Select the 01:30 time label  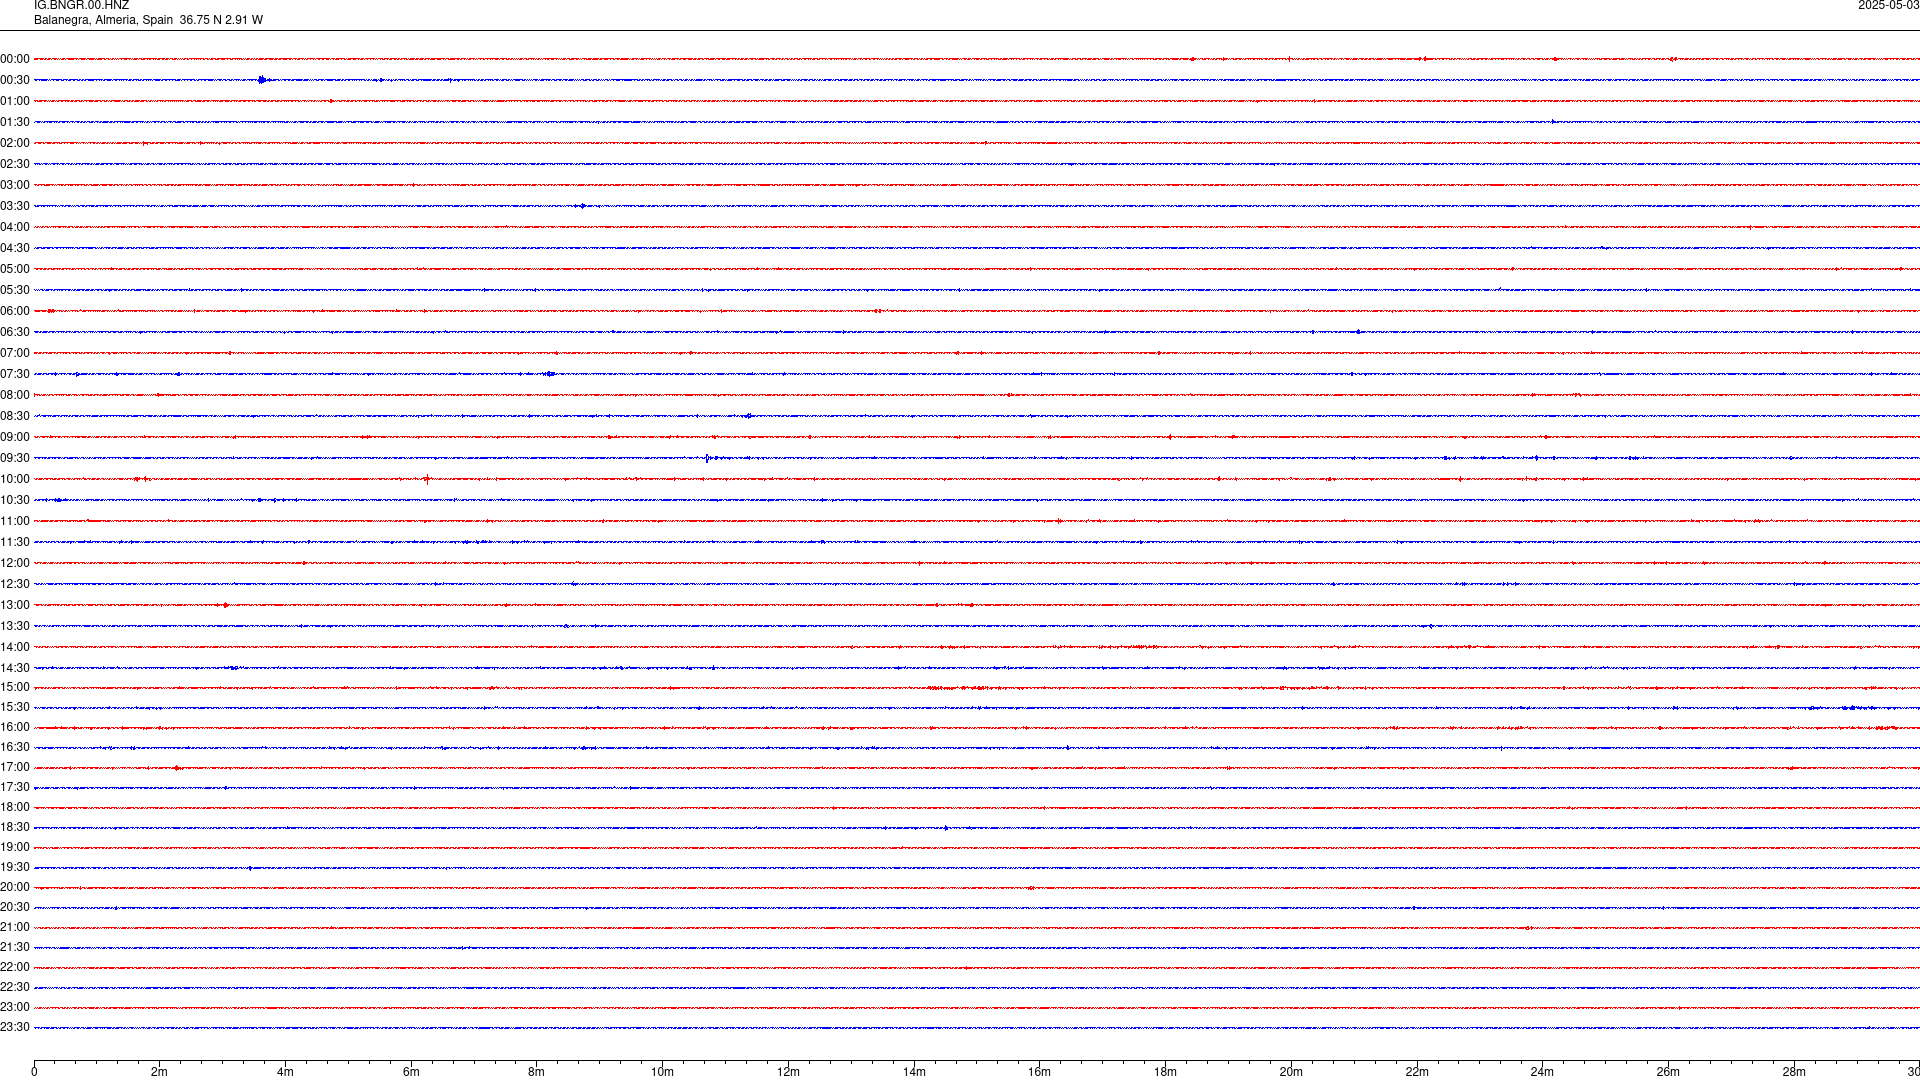click(x=15, y=122)
